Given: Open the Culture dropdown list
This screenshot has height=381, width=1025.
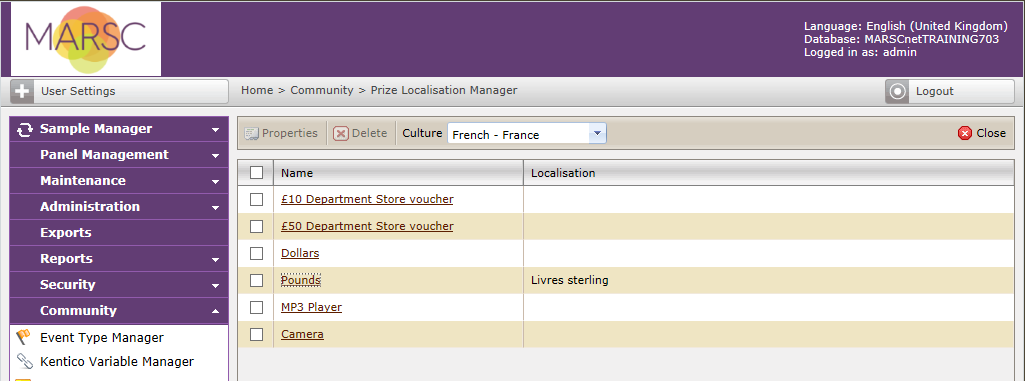Looking at the screenshot, I should point(596,134).
